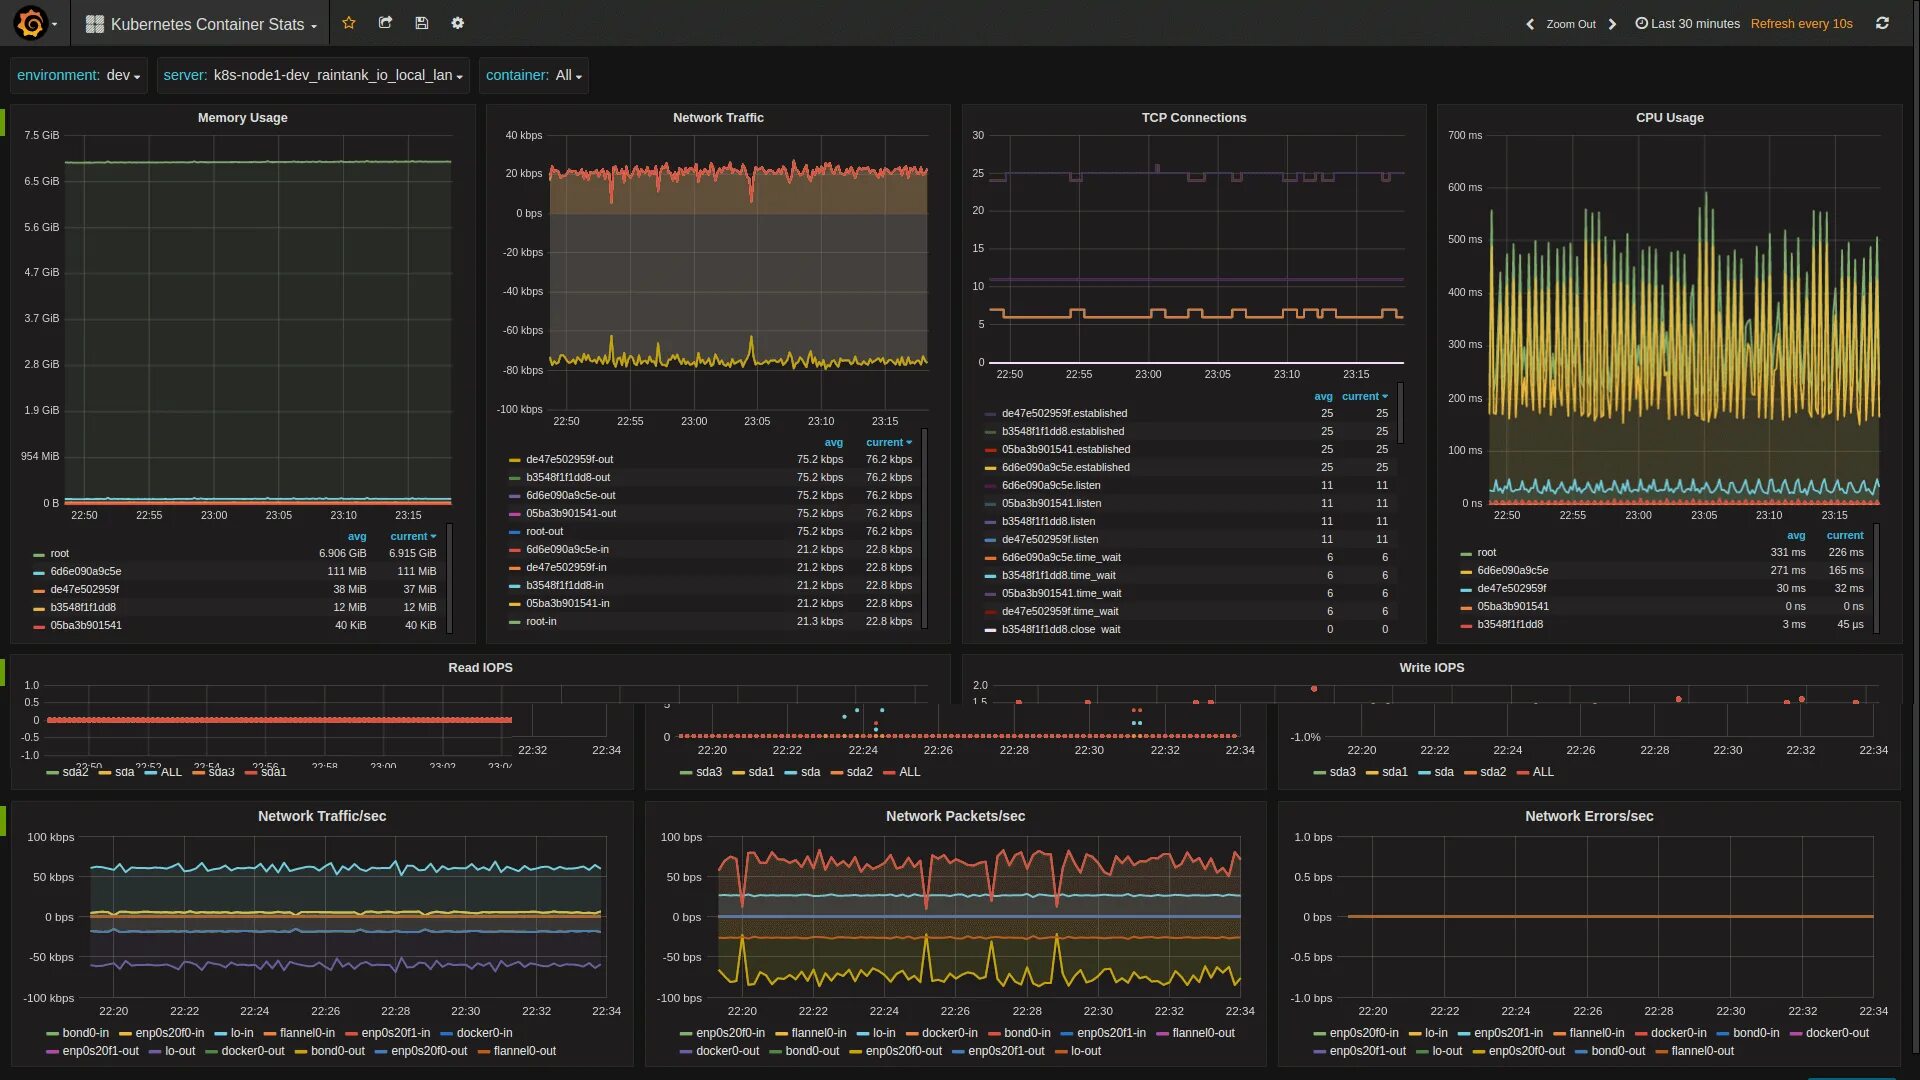
Task: Mark dashboard as favorite with star icon
Action: (x=348, y=22)
